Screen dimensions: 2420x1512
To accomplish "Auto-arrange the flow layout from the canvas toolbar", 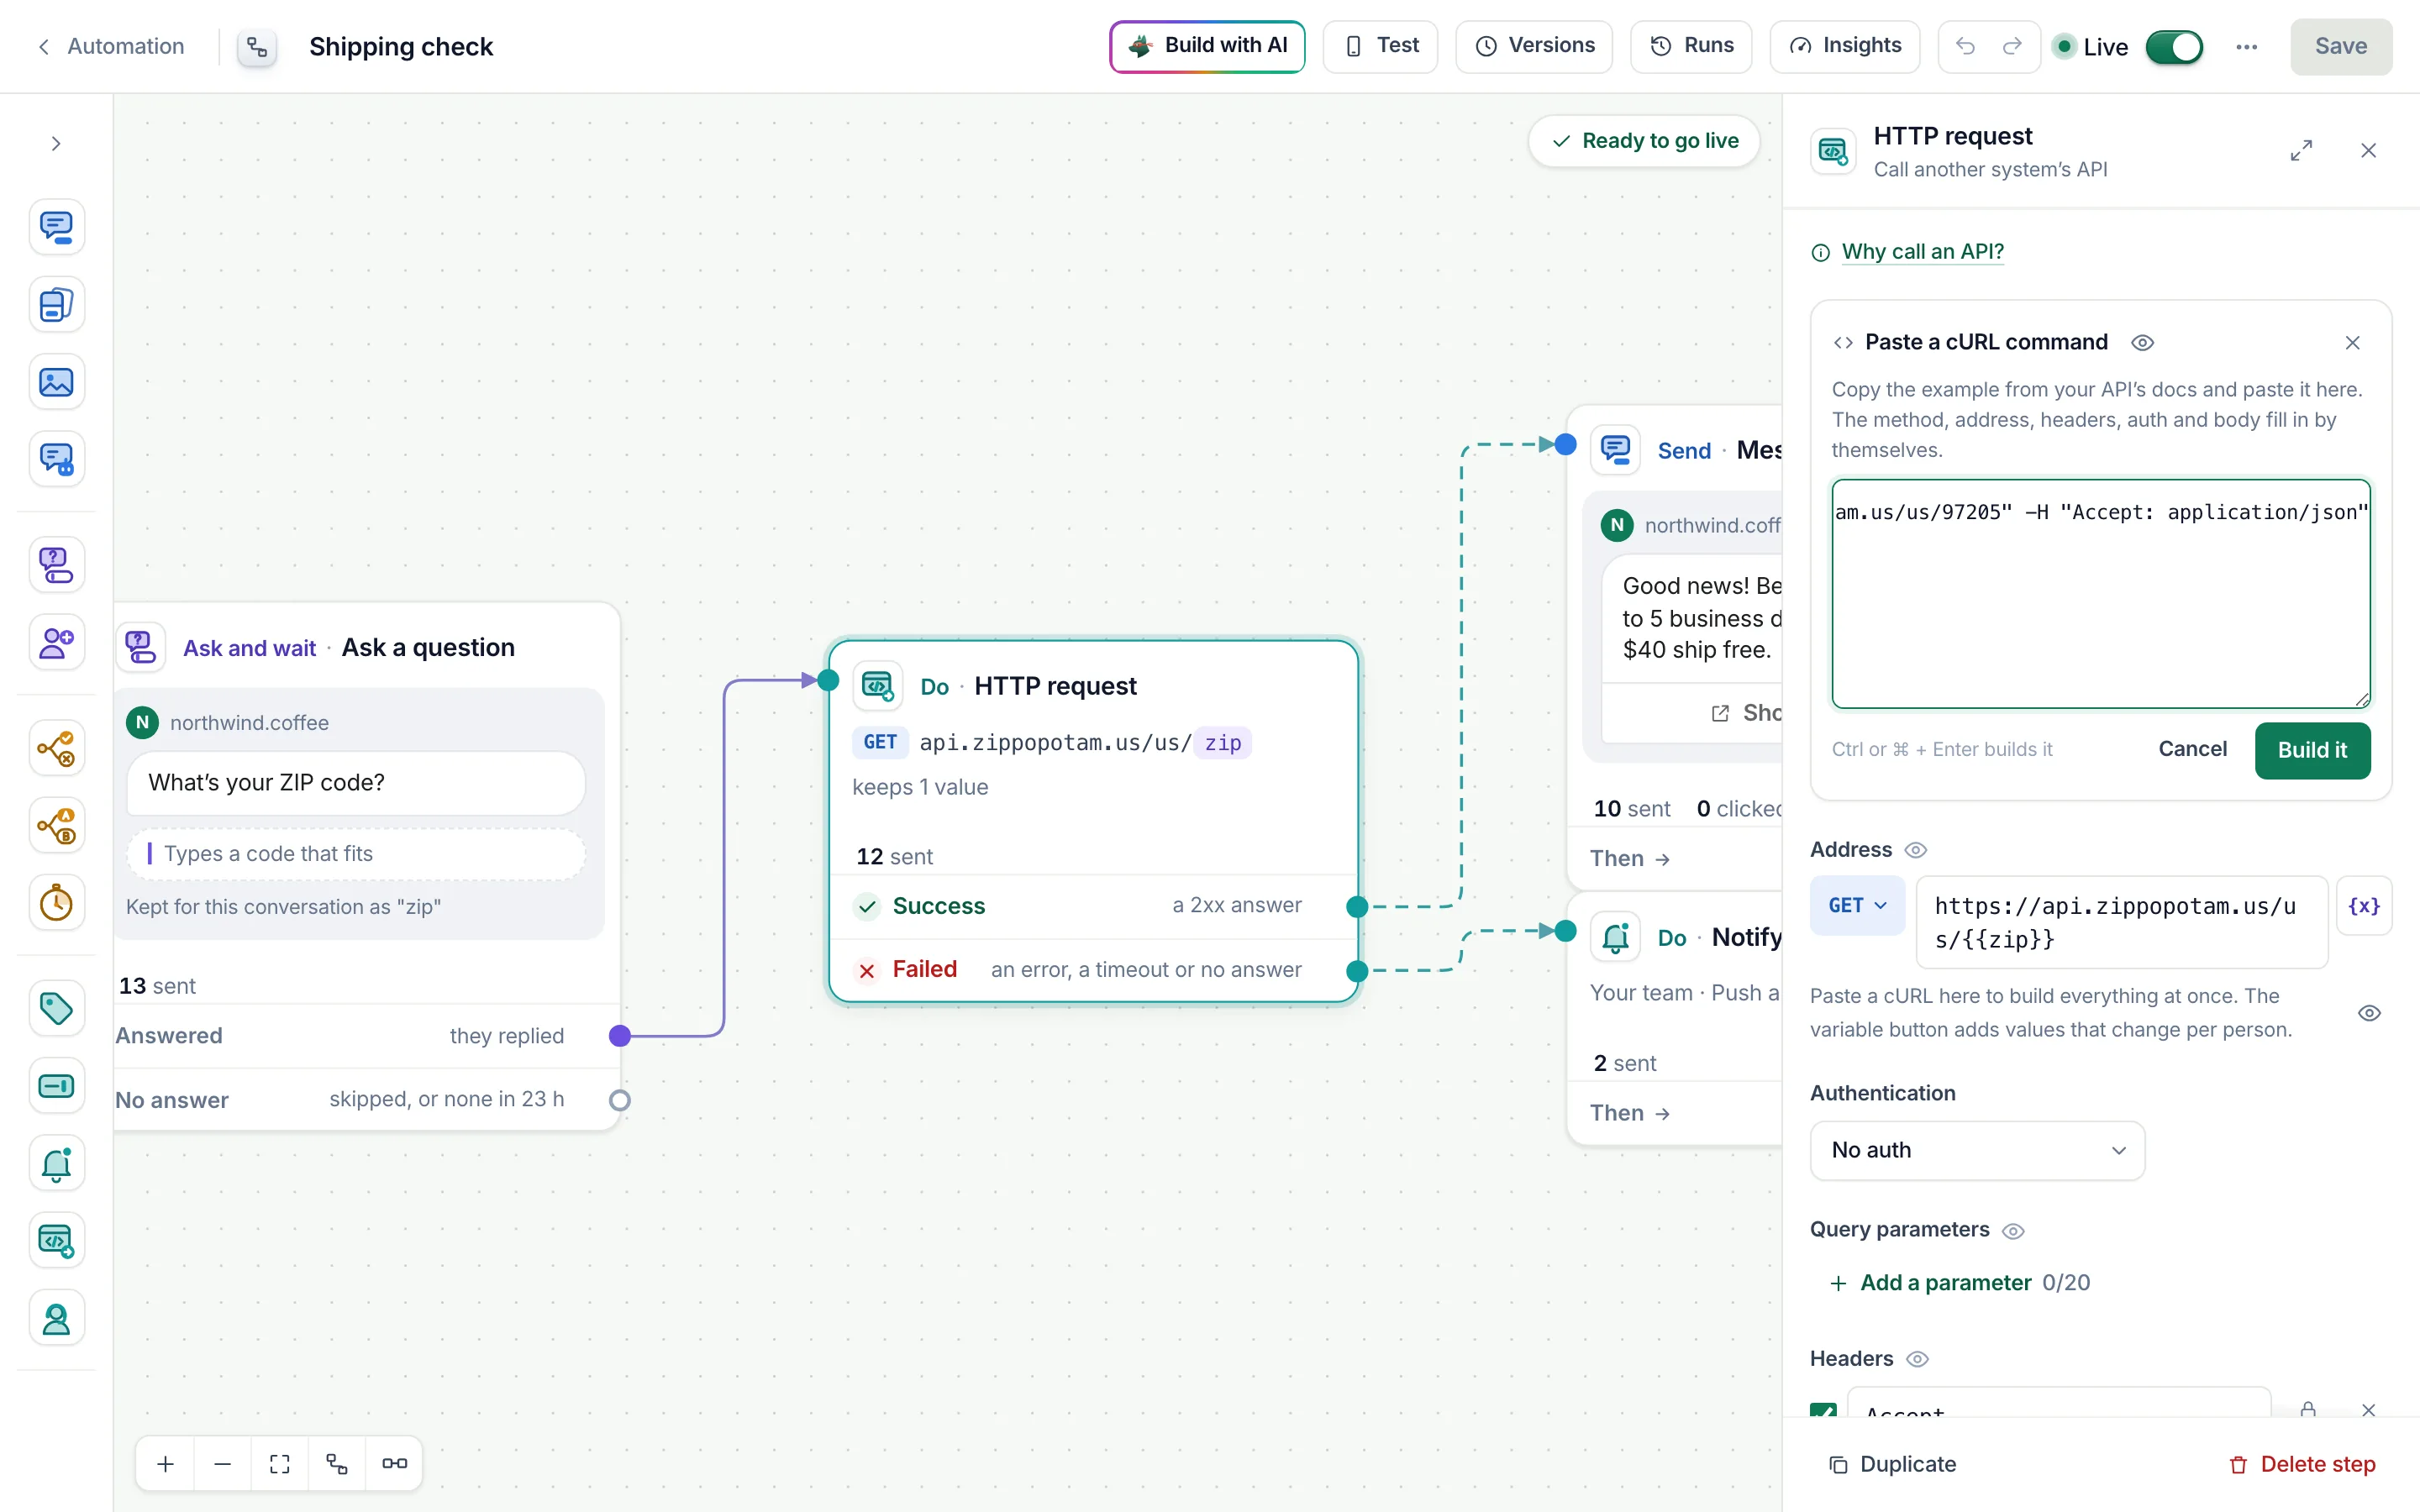I will 337,1464.
